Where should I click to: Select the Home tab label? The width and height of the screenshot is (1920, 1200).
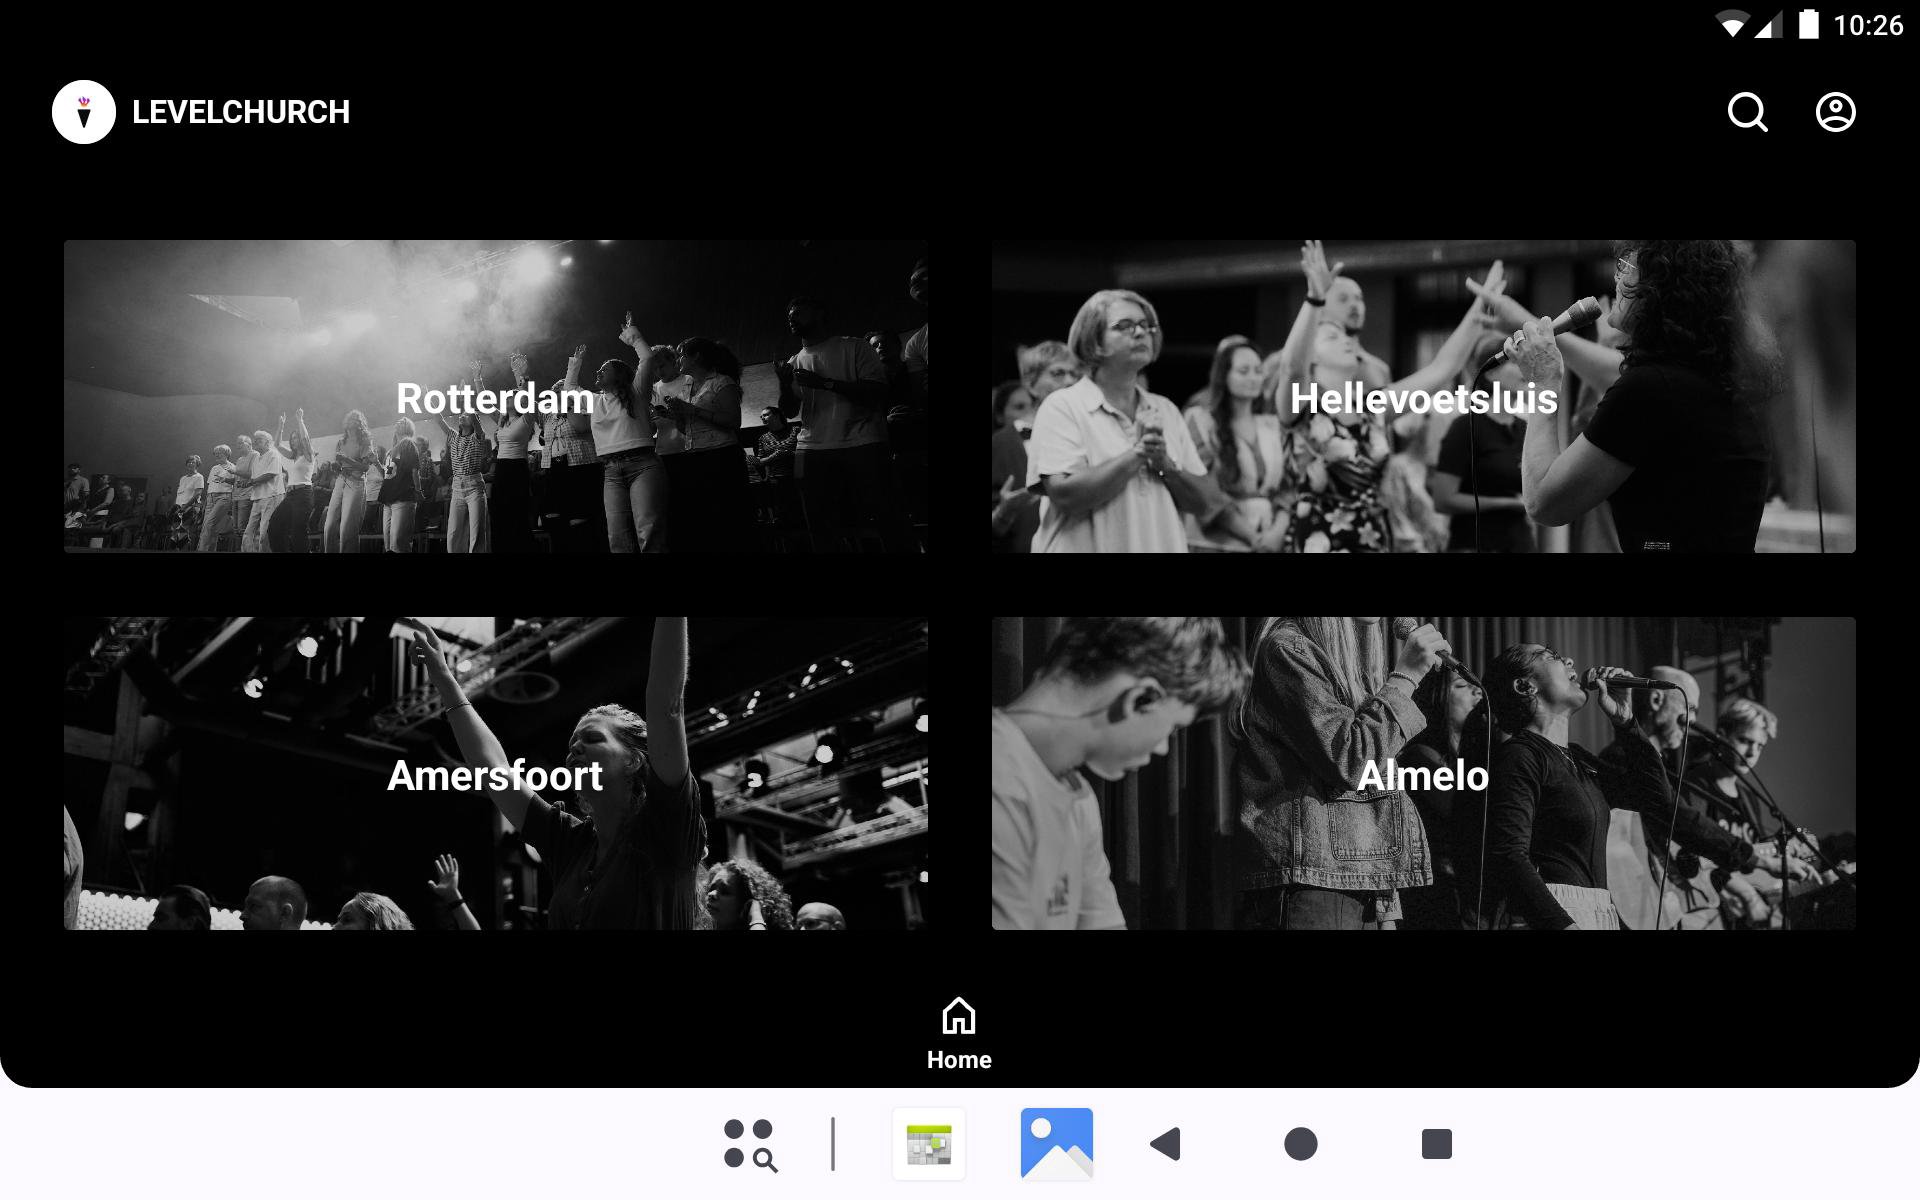[958, 1060]
